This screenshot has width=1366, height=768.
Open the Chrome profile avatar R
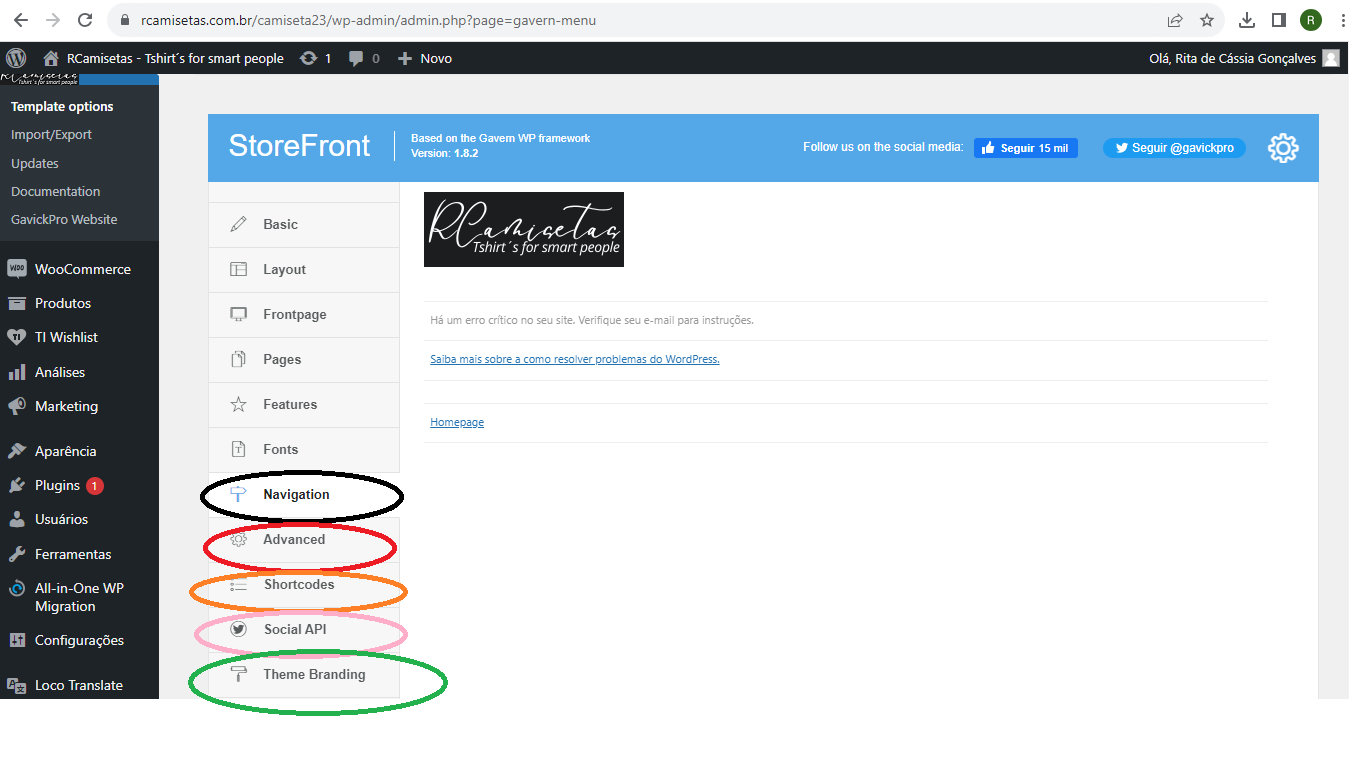pyautogui.click(x=1311, y=20)
